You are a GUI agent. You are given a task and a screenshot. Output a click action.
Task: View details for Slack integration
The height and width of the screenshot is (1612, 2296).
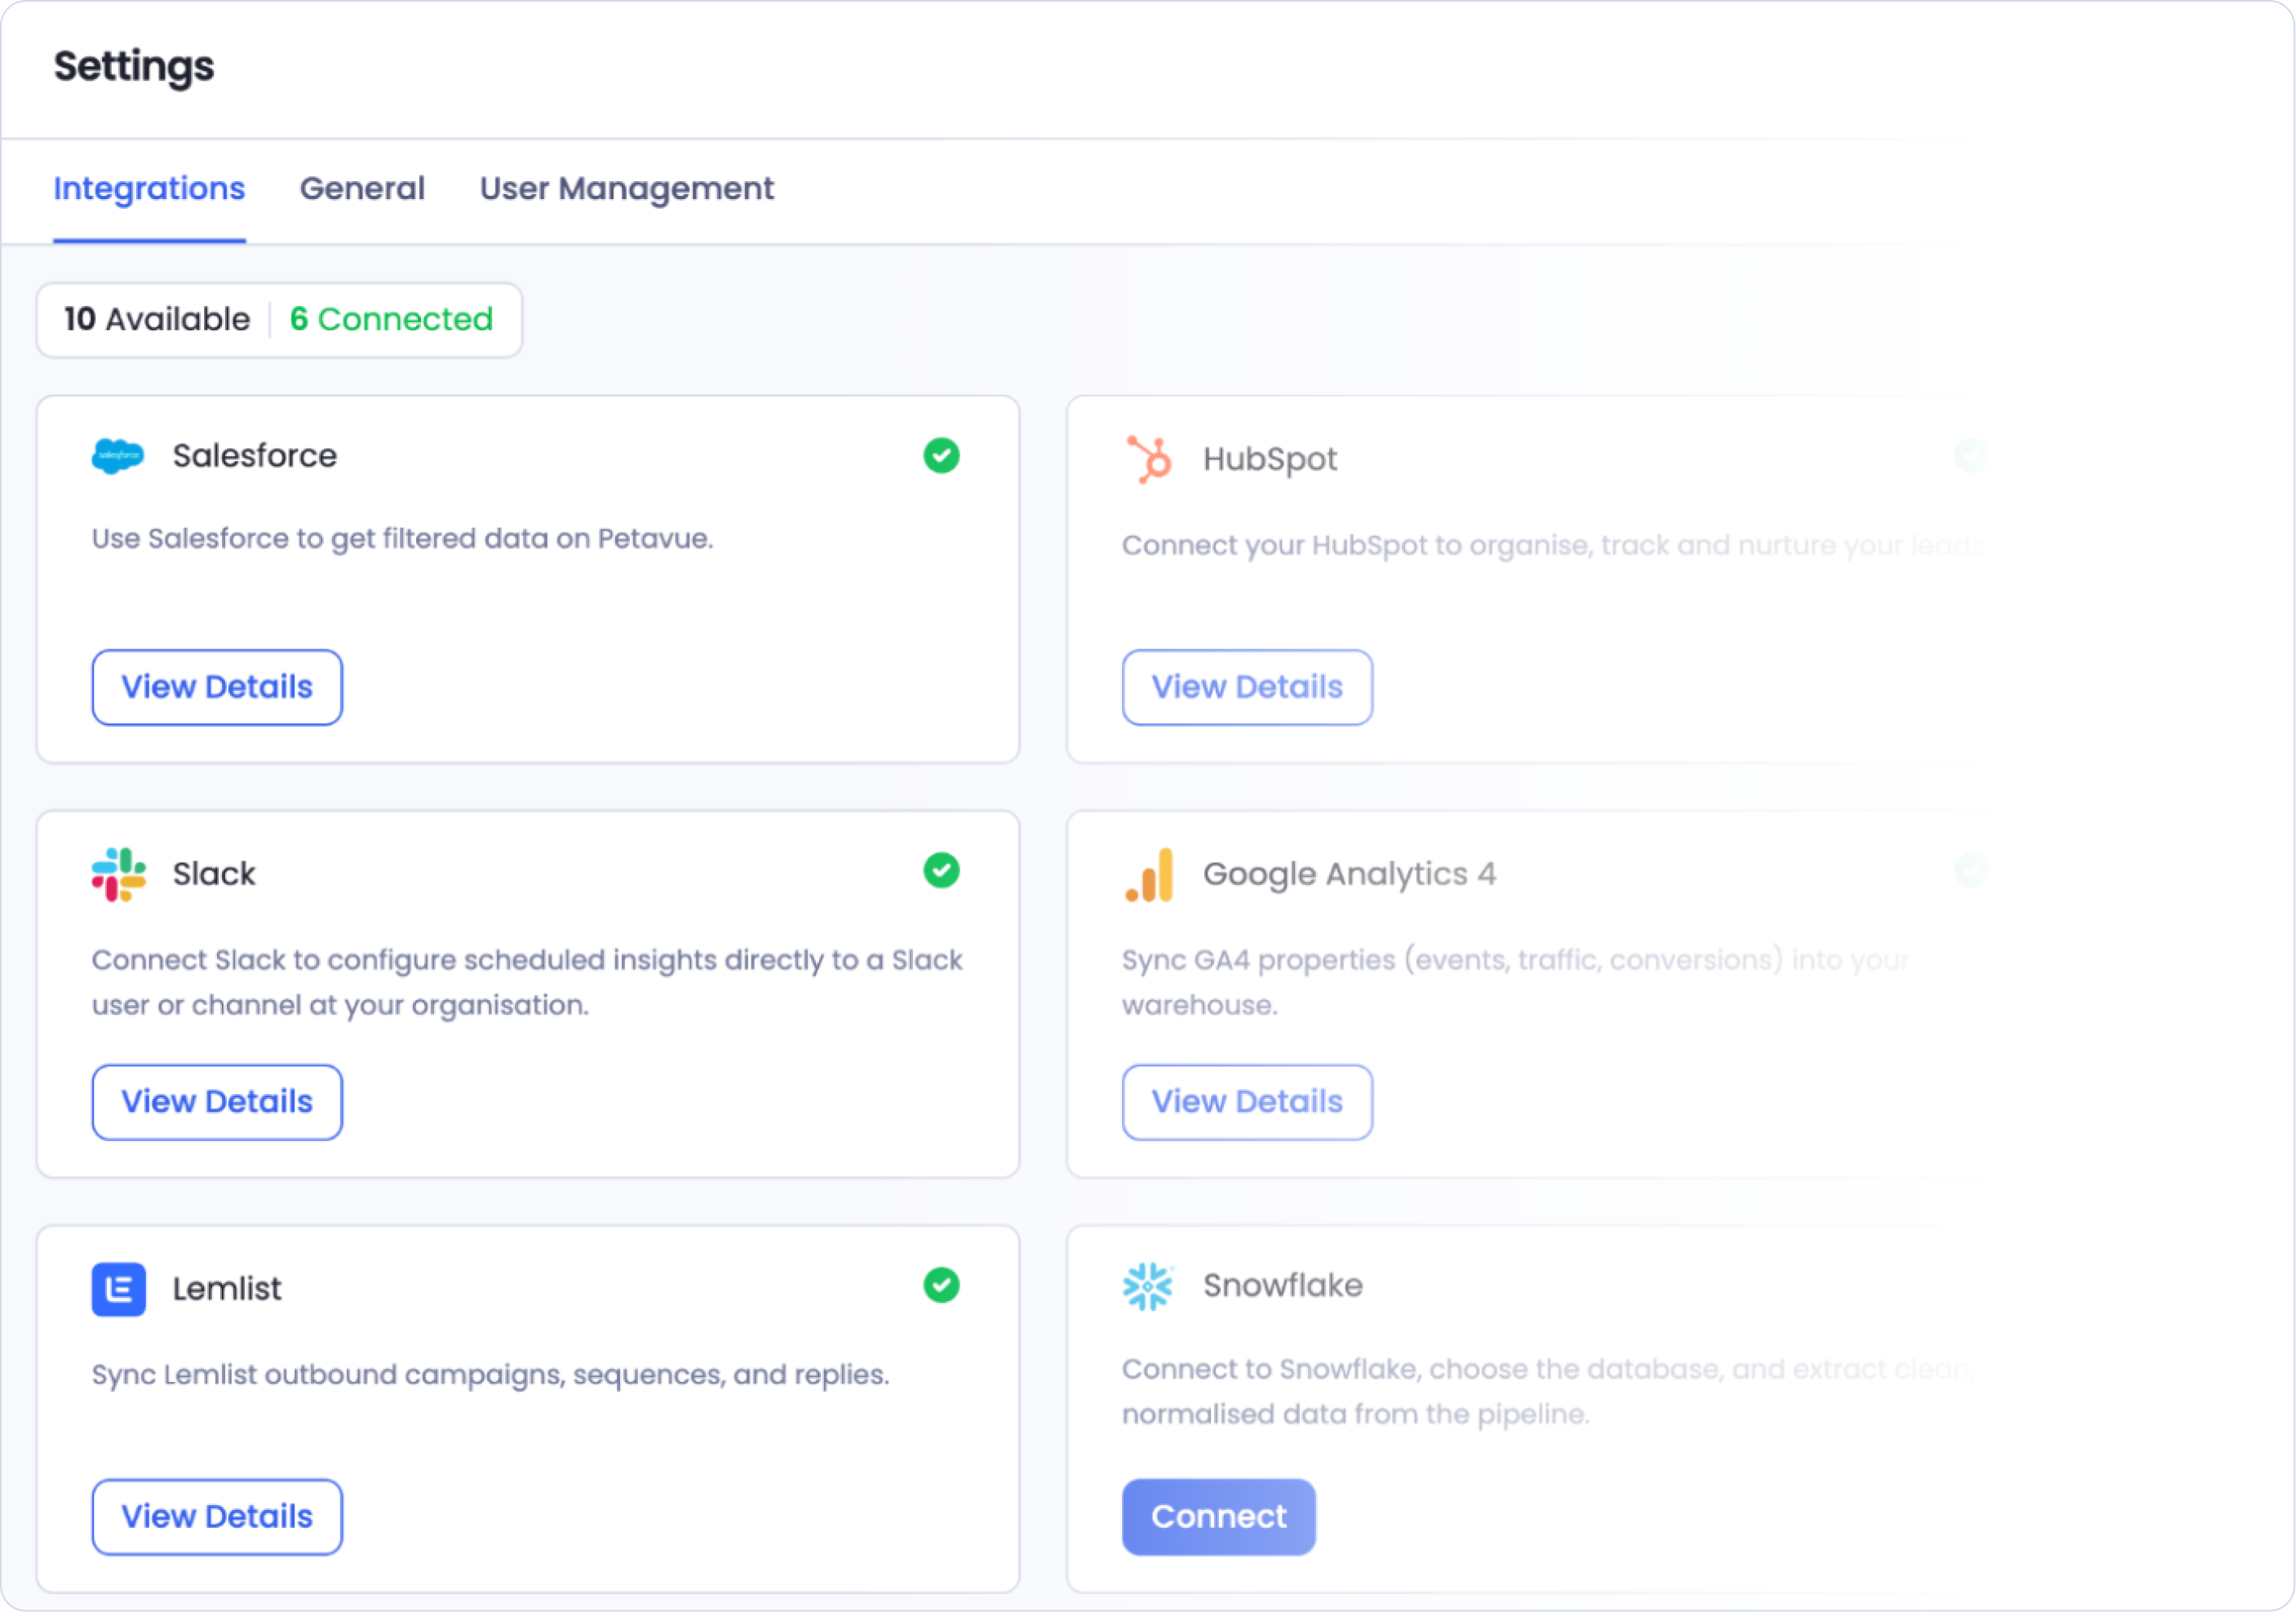click(217, 1102)
